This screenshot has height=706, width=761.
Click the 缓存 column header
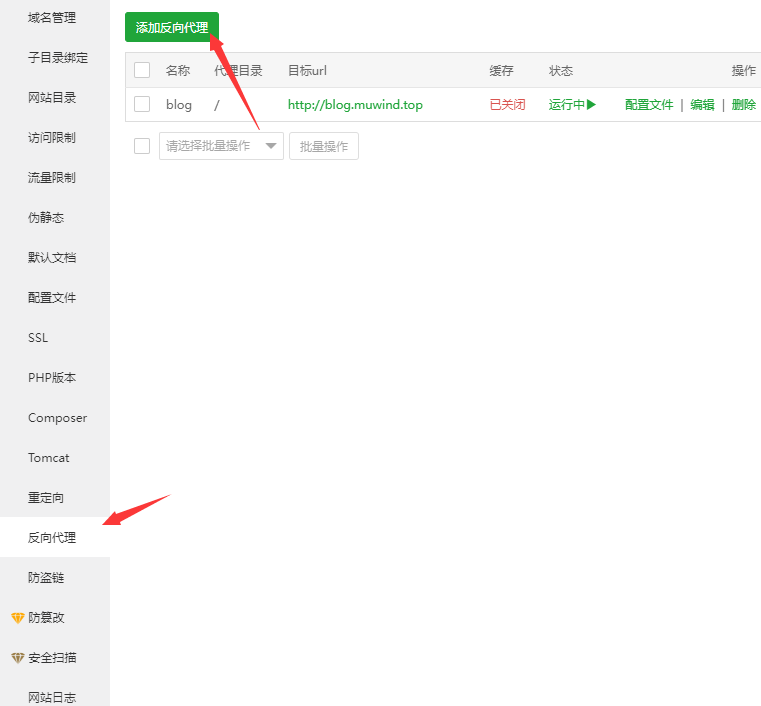[x=501, y=71]
